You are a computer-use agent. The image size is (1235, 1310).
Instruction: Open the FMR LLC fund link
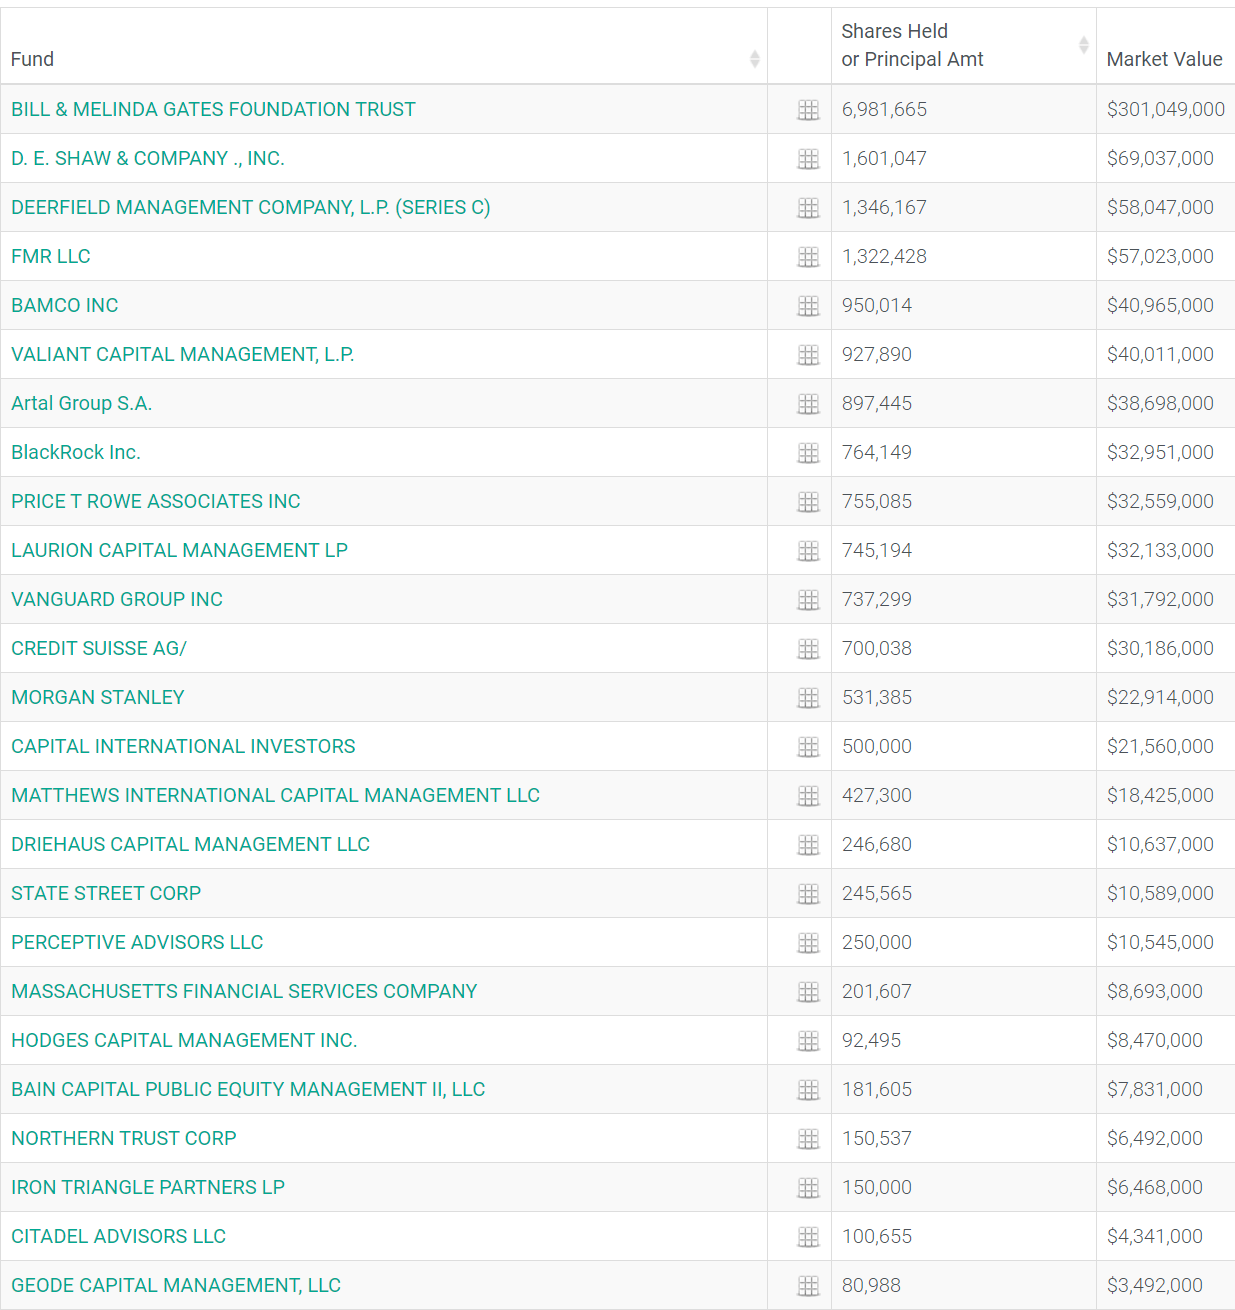point(51,256)
